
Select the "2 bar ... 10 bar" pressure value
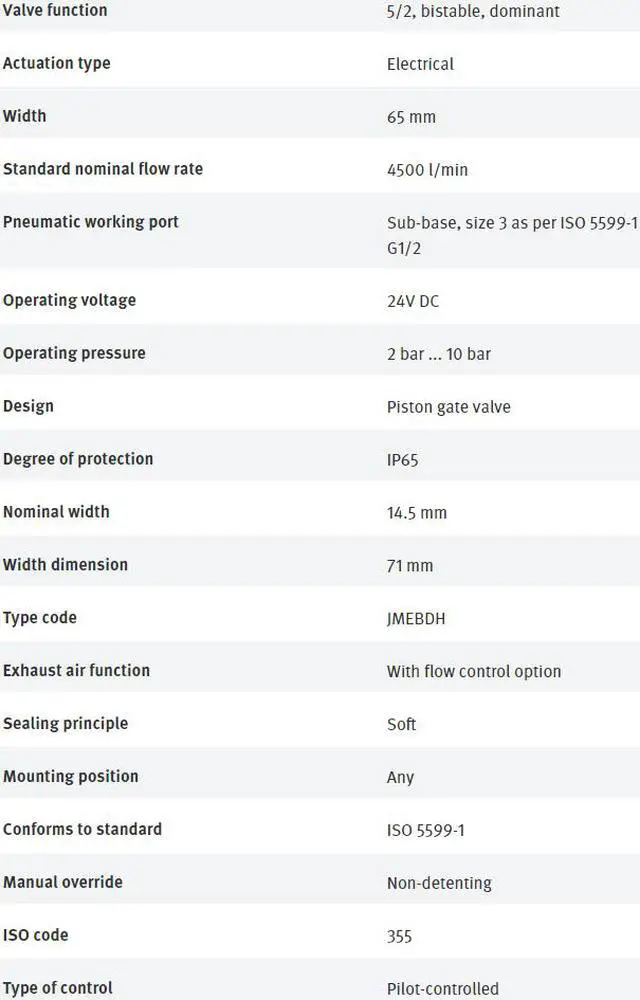pyautogui.click(x=439, y=354)
